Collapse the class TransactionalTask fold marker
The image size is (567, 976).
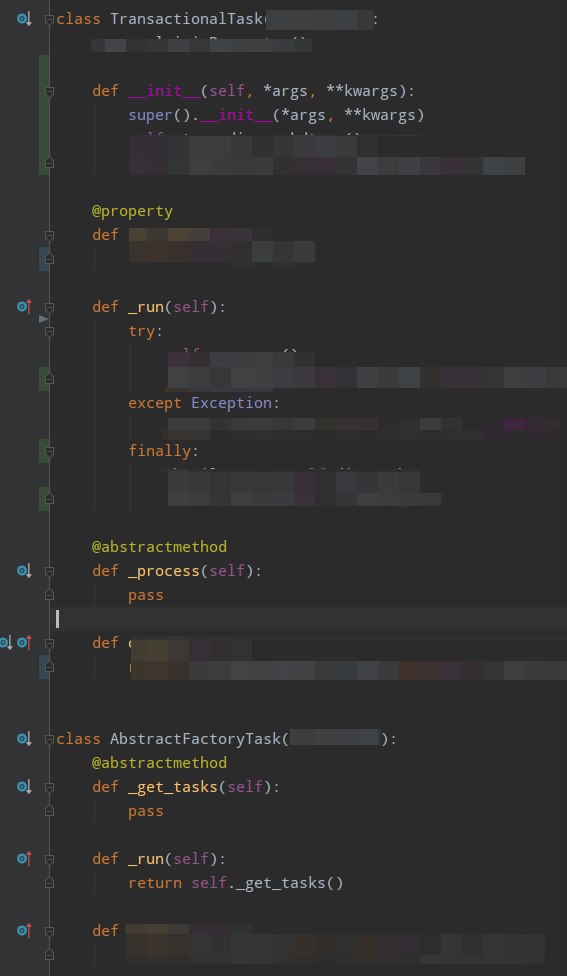pos(49,20)
